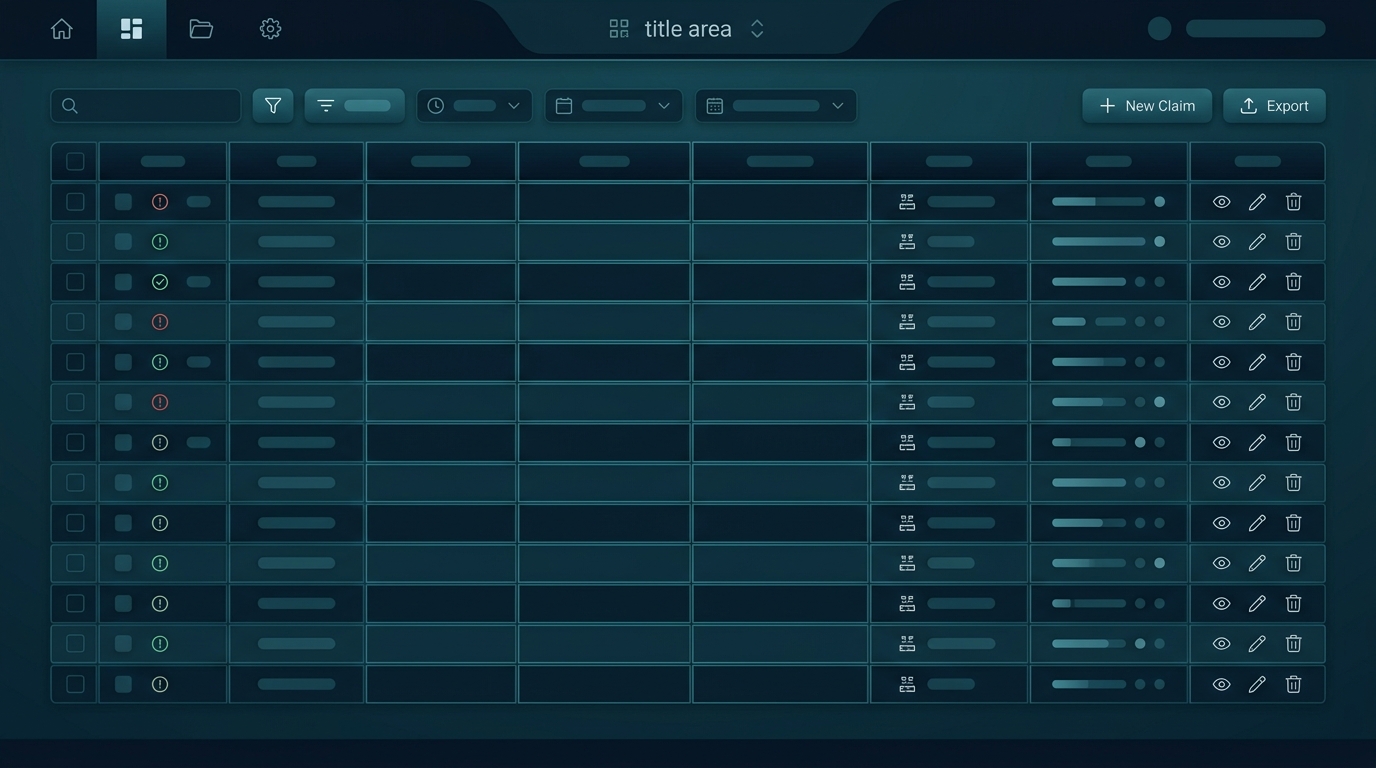Click the pencil icon in the second row
This screenshot has height=768, width=1376.
(x=1257, y=242)
